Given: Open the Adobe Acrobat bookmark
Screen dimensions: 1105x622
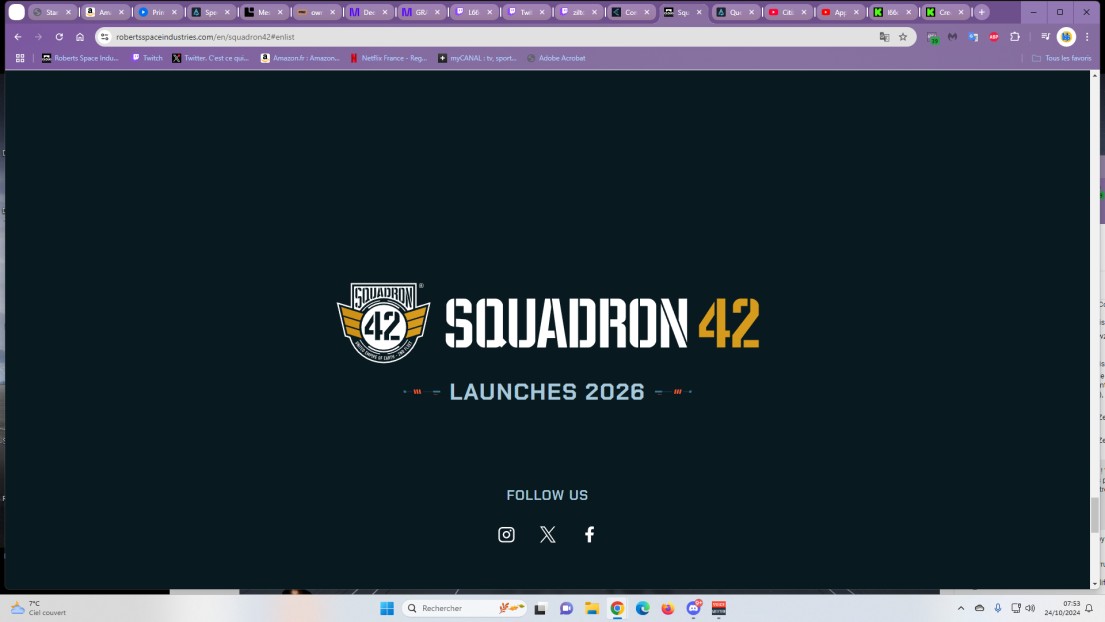Looking at the screenshot, I should 556,58.
